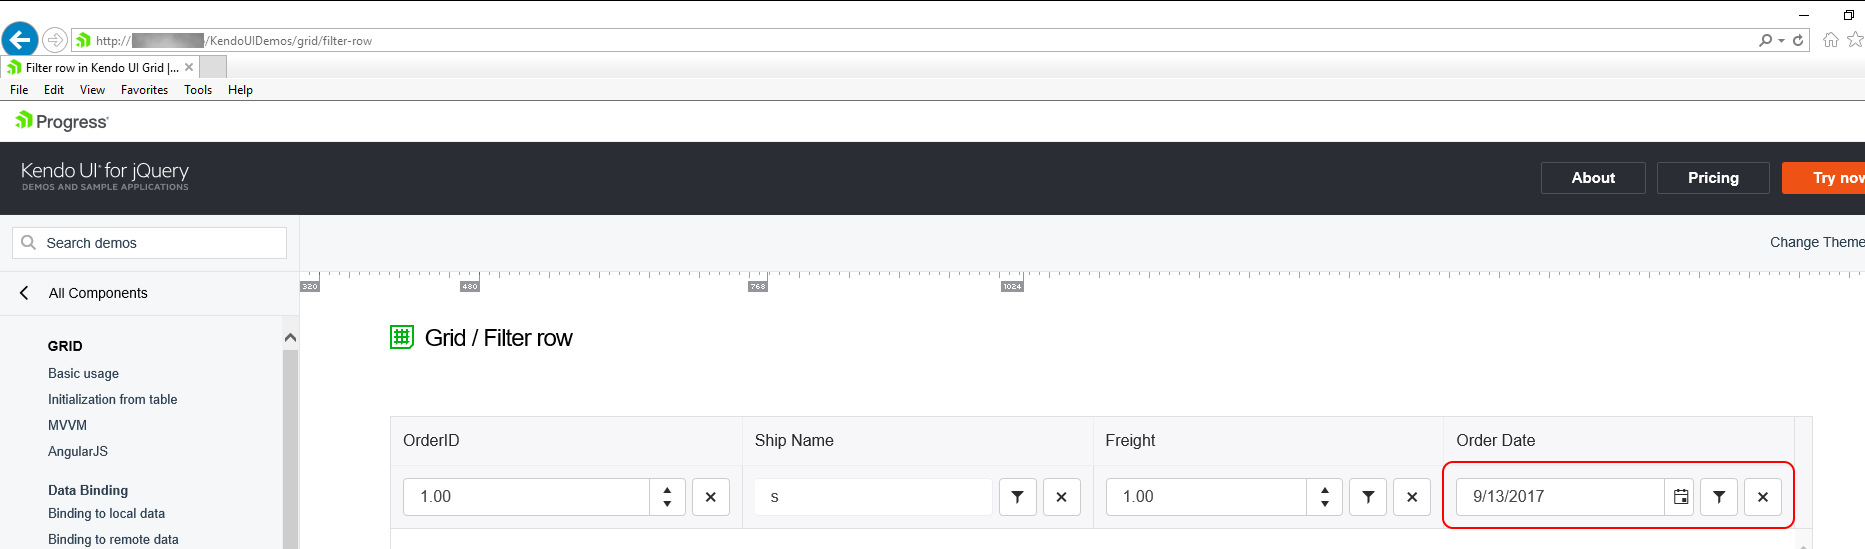Increase the OrderID filter value
Image resolution: width=1865 pixels, height=549 pixels.
coord(667,490)
